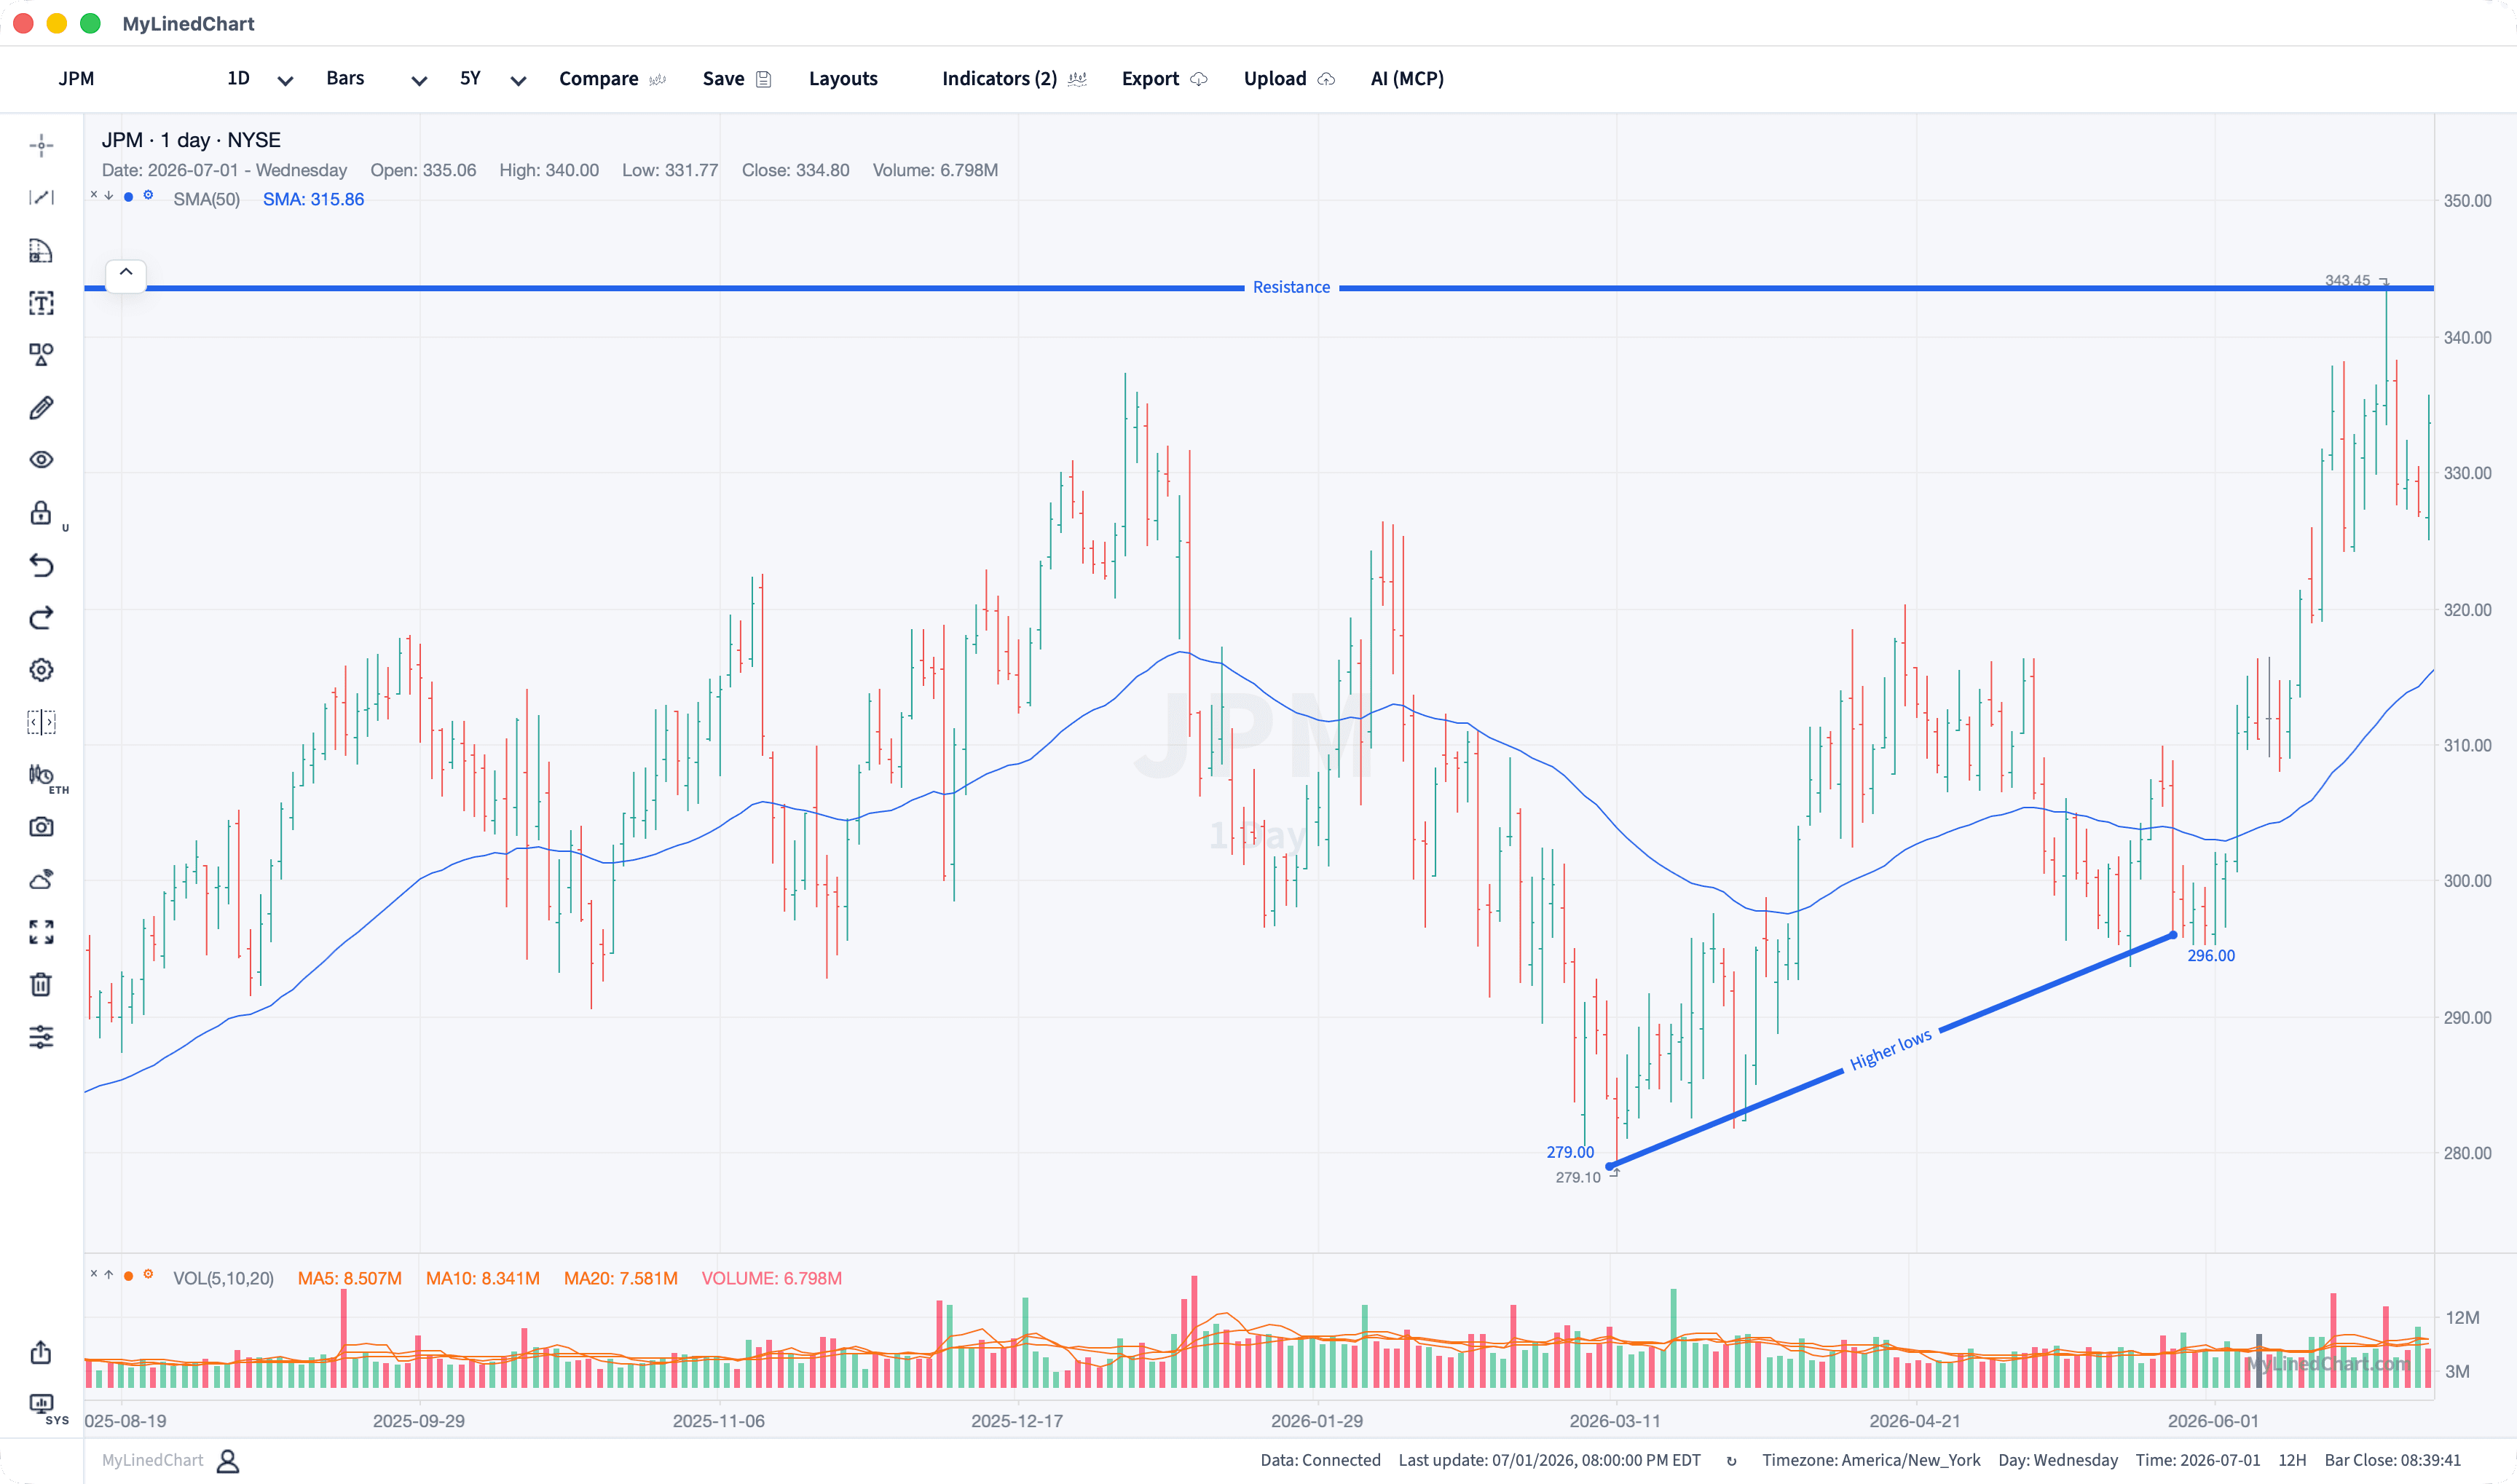Click the 343.45 high price marker
The image size is (2517, 1484).
(2347, 280)
